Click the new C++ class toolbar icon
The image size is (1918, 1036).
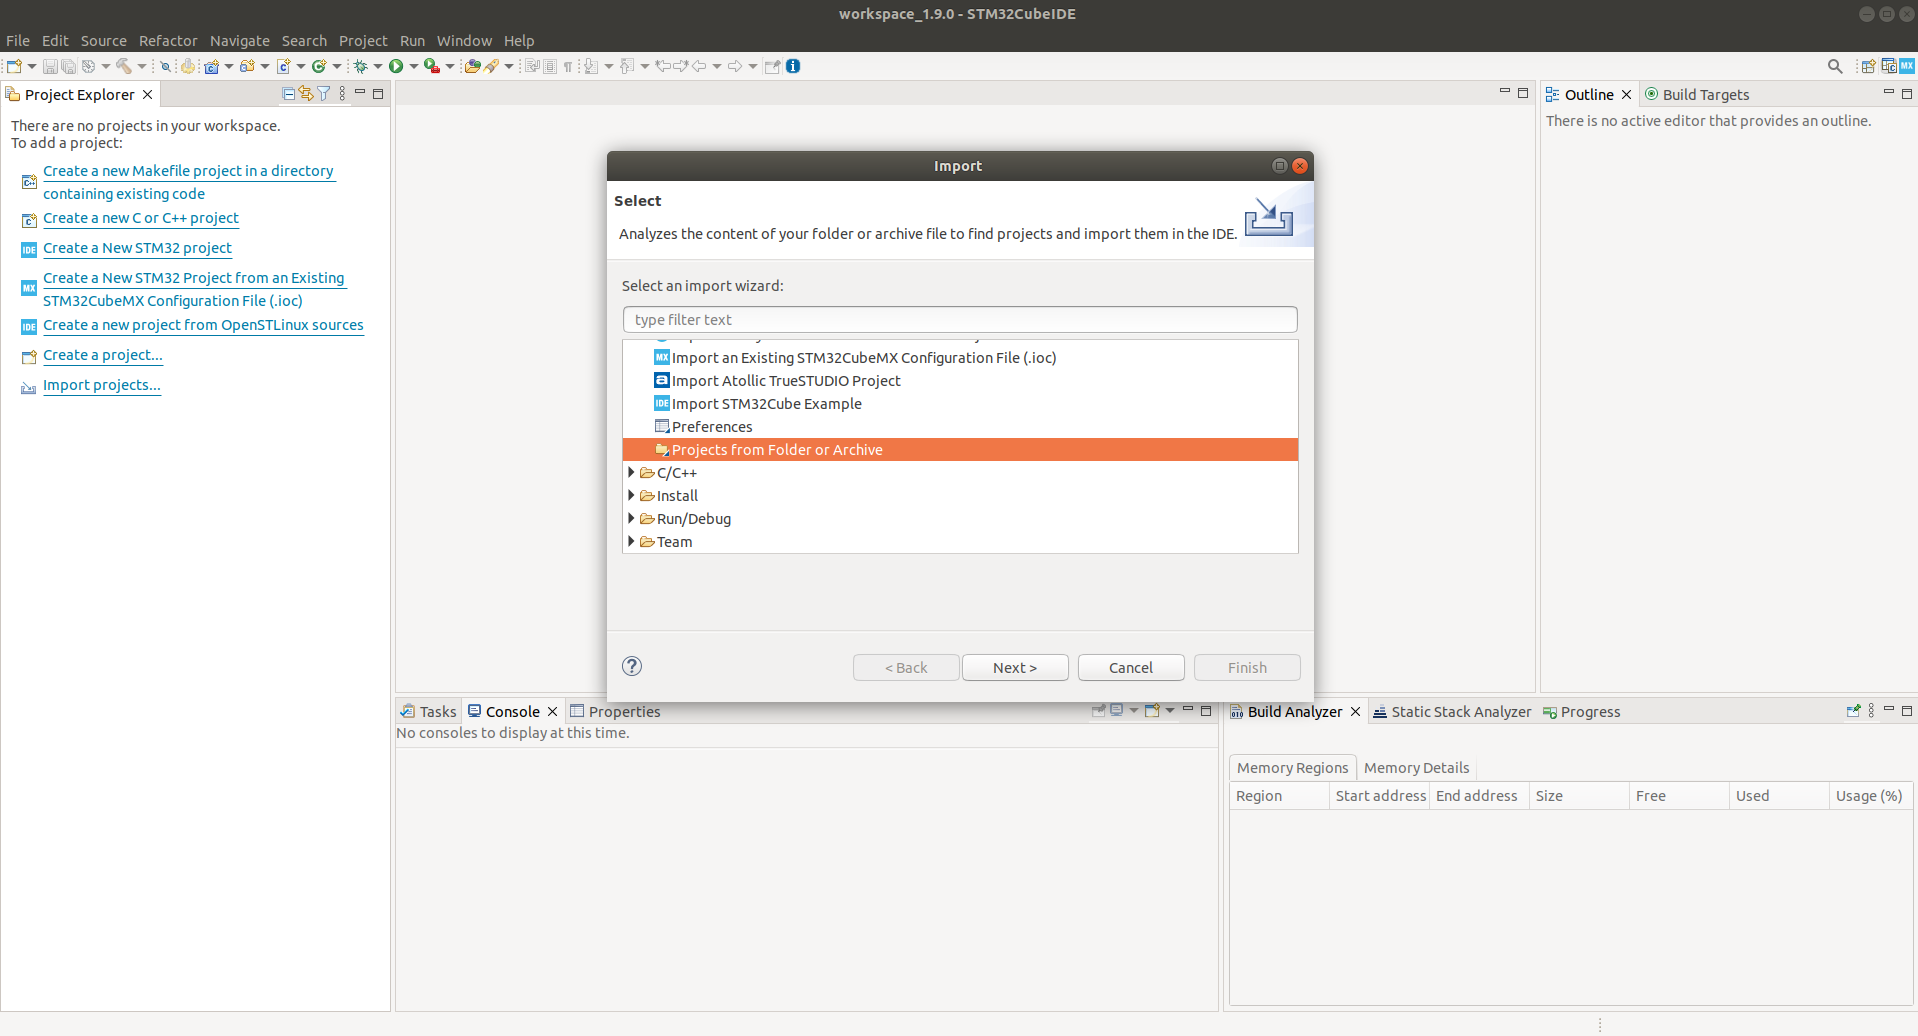tap(319, 66)
